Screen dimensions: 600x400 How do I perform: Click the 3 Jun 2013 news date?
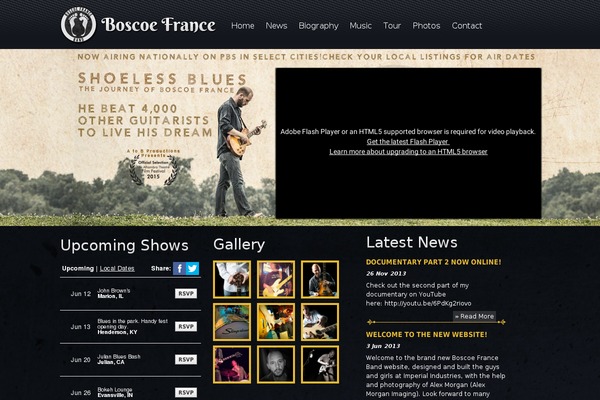(383, 346)
